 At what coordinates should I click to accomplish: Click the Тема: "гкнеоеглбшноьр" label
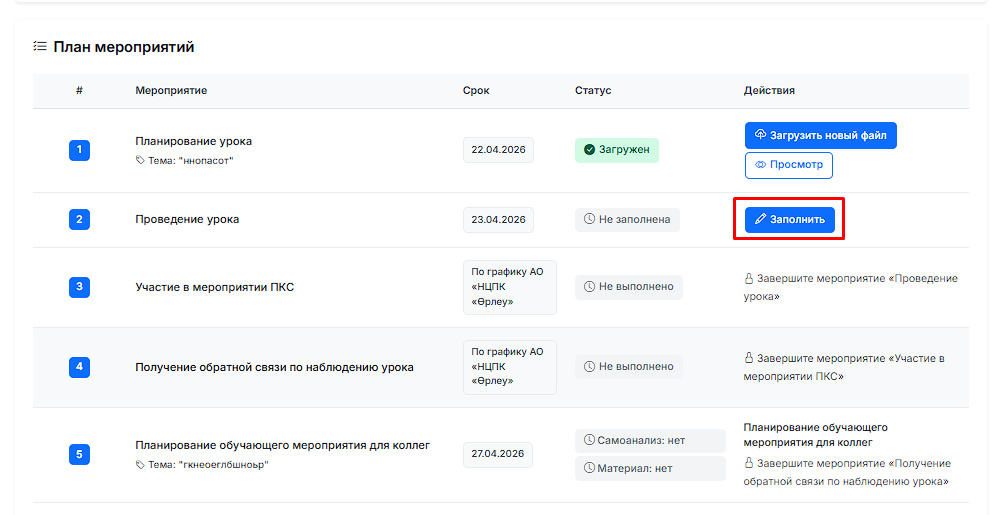(209, 464)
